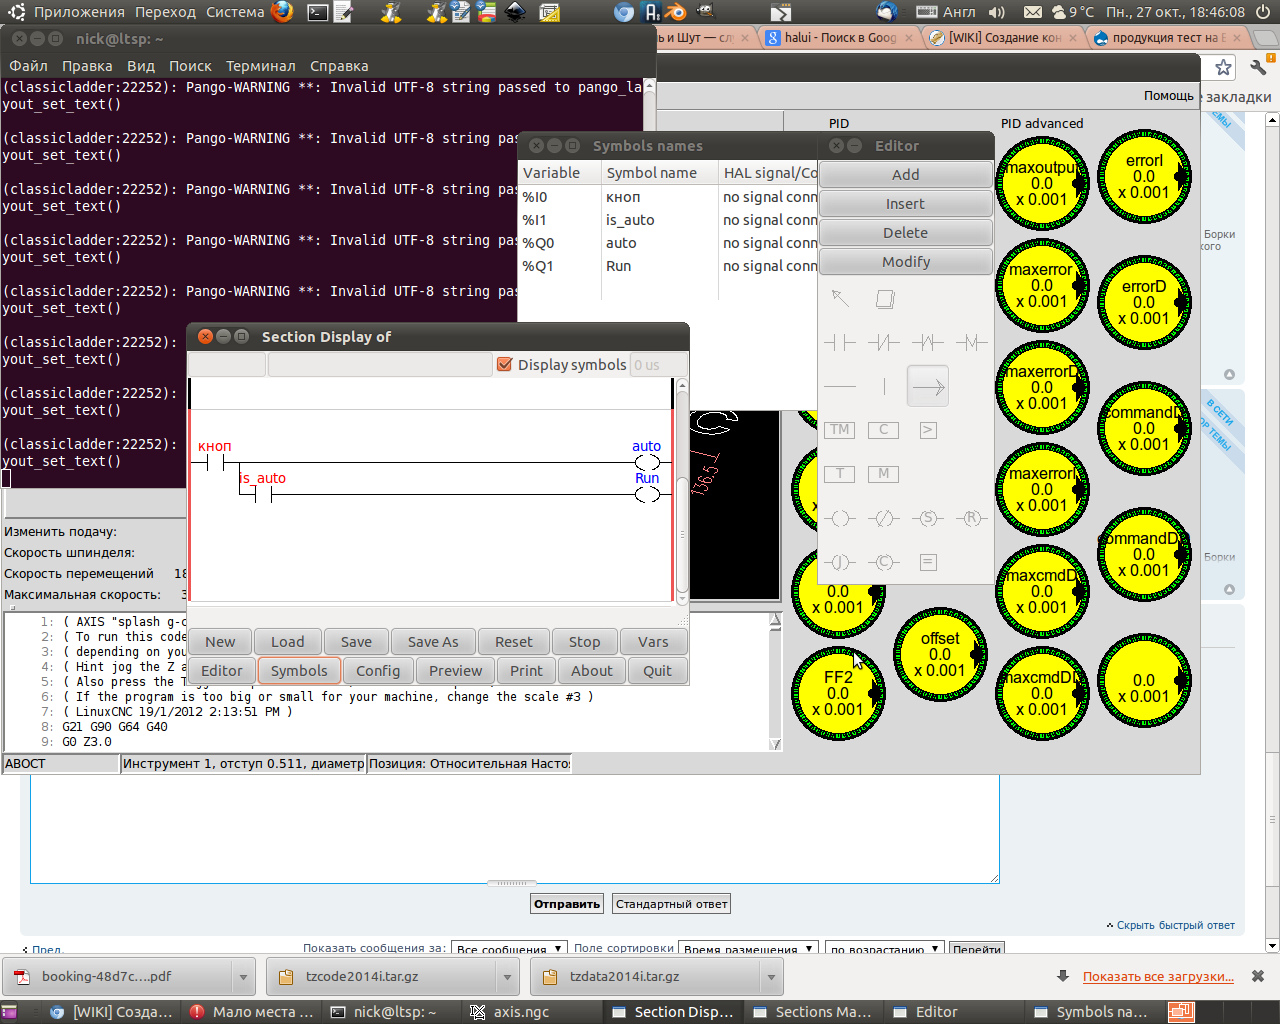The height and width of the screenshot is (1024, 1280).
Task: Select the long horizontal arrow connection tool
Action: pyautogui.click(x=928, y=387)
